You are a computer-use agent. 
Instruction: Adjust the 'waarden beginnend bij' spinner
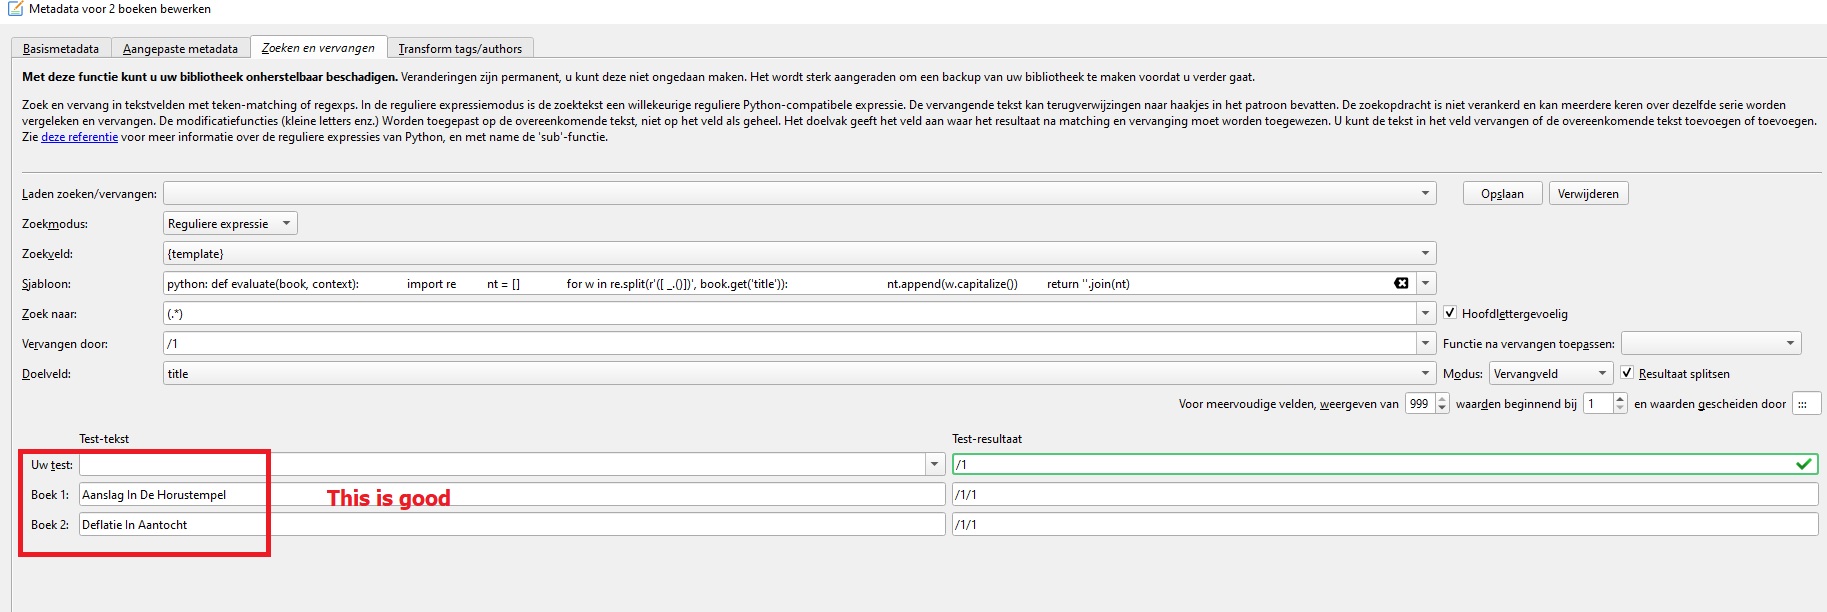[1605, 403]
